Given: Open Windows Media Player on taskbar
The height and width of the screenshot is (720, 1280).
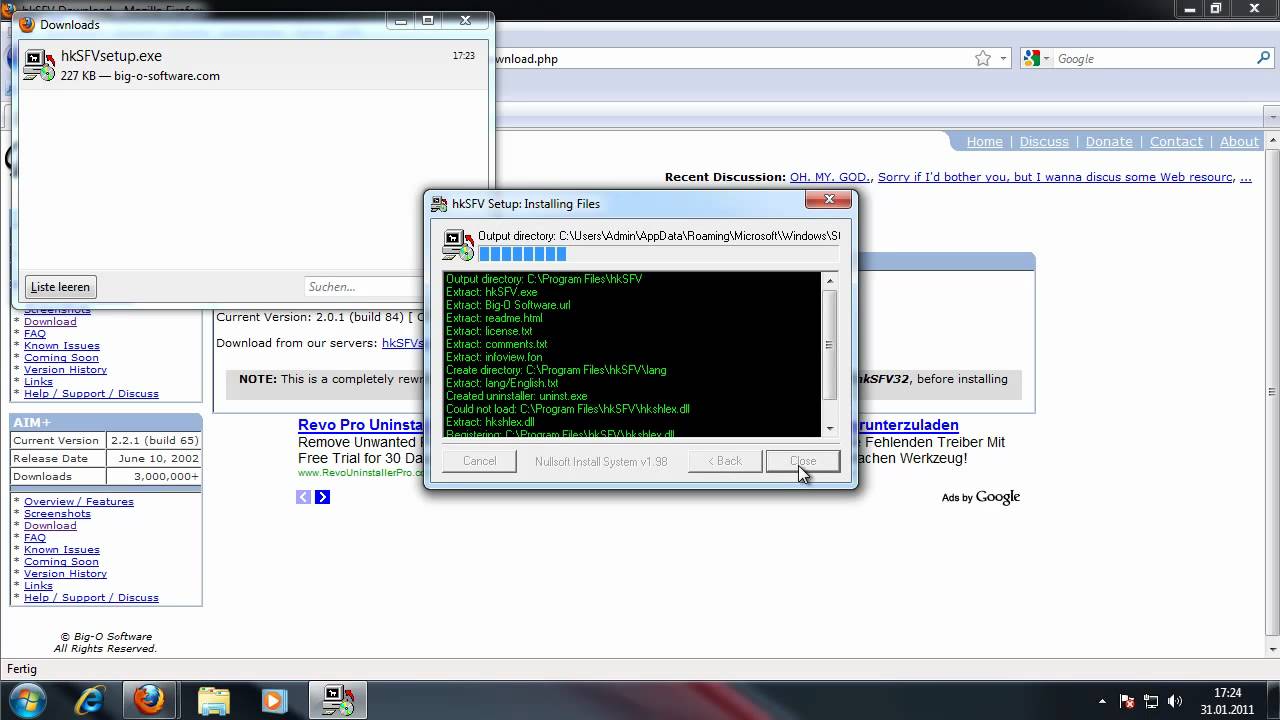Looking at the screenshot, I should coord(273,700).
